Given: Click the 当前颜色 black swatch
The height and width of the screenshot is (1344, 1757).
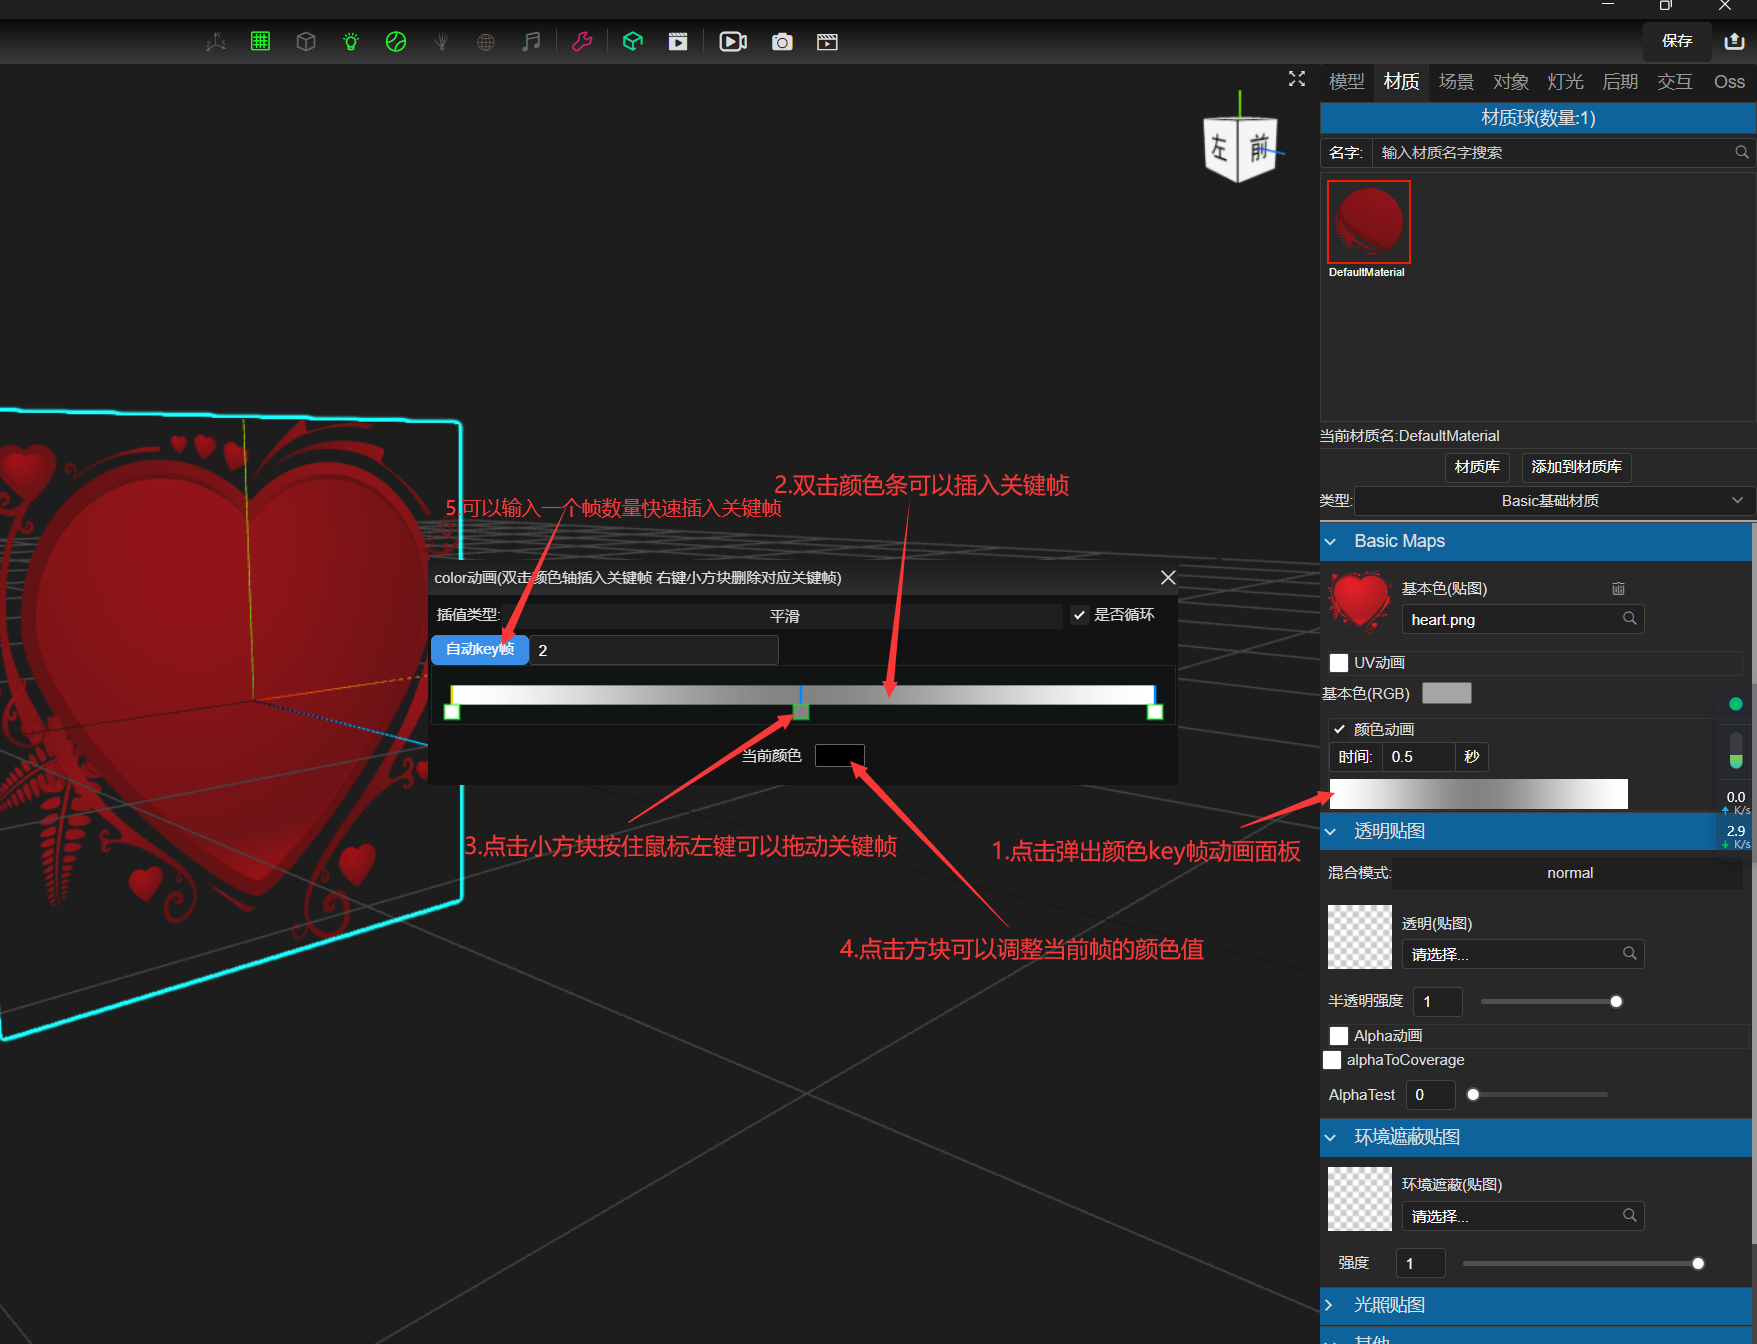Looking at the screenshot, I should coord(839,755).
